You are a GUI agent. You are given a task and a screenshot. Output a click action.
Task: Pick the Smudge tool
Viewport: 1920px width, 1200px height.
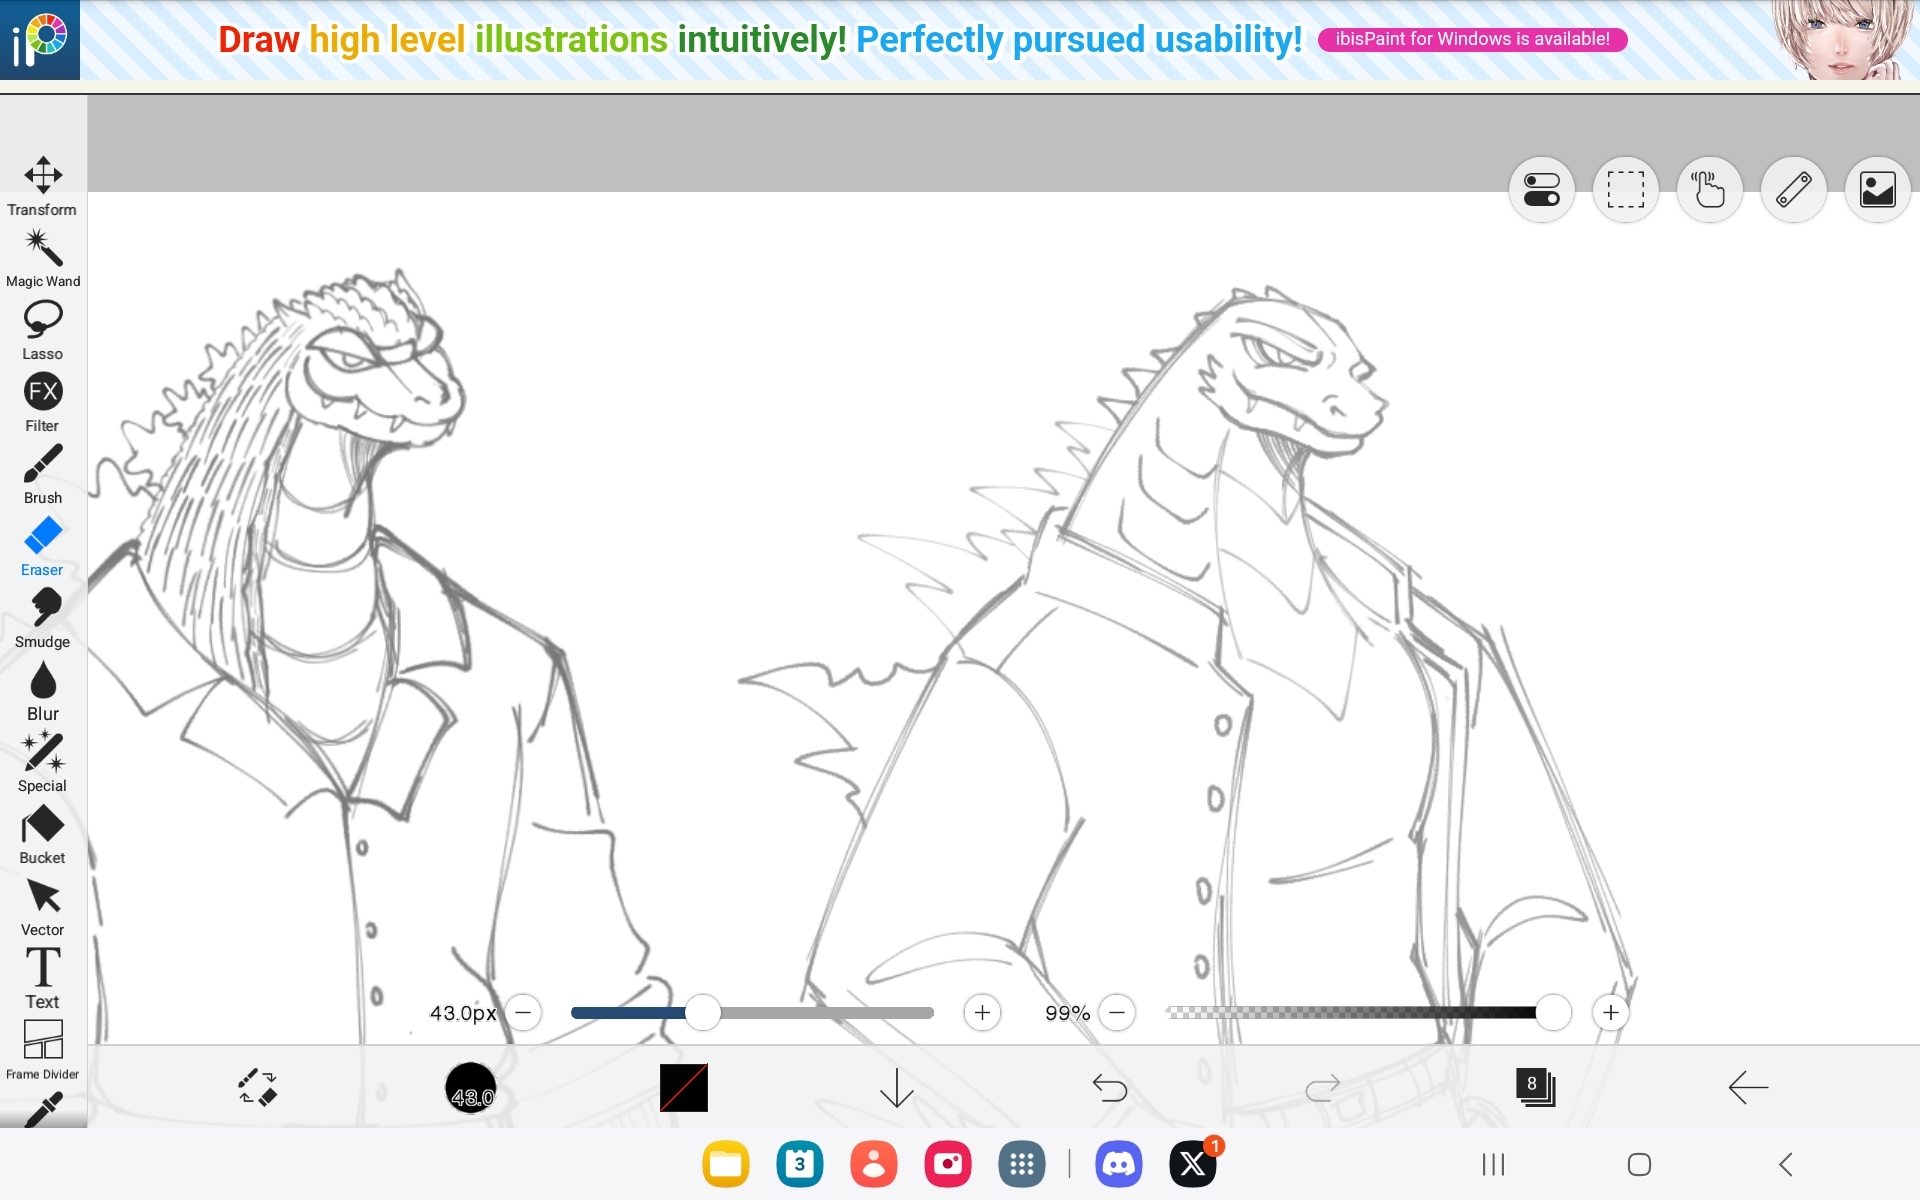(43, 617)
